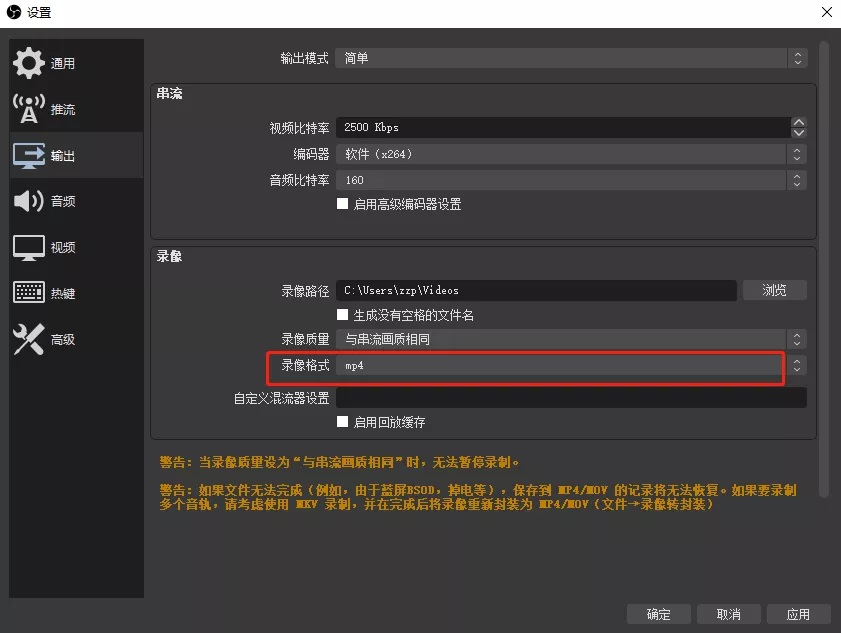Click the 通用 gear icon in sidebar
The height and width of the screenshot is (633, 841).
pyautogui.click(x=28, y=63)
